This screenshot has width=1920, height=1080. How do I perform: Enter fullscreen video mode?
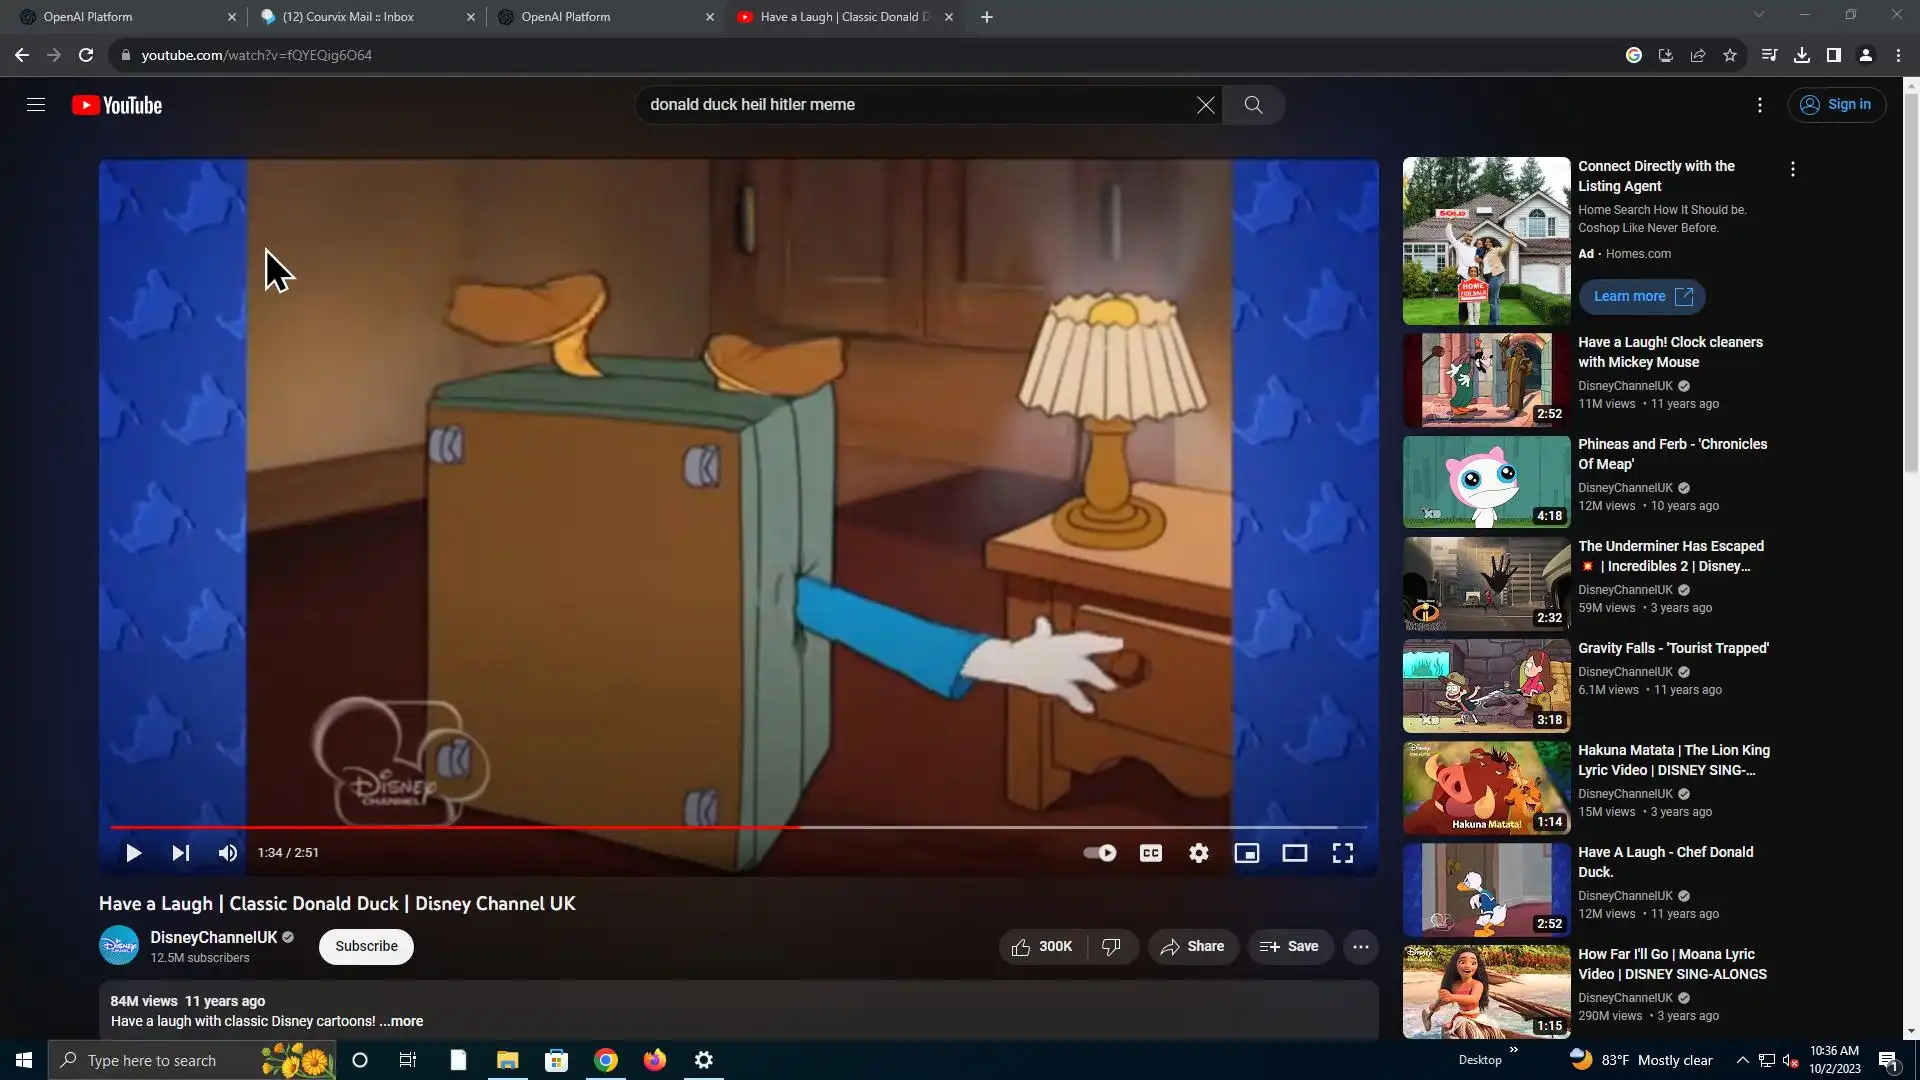pos(1343,853)
